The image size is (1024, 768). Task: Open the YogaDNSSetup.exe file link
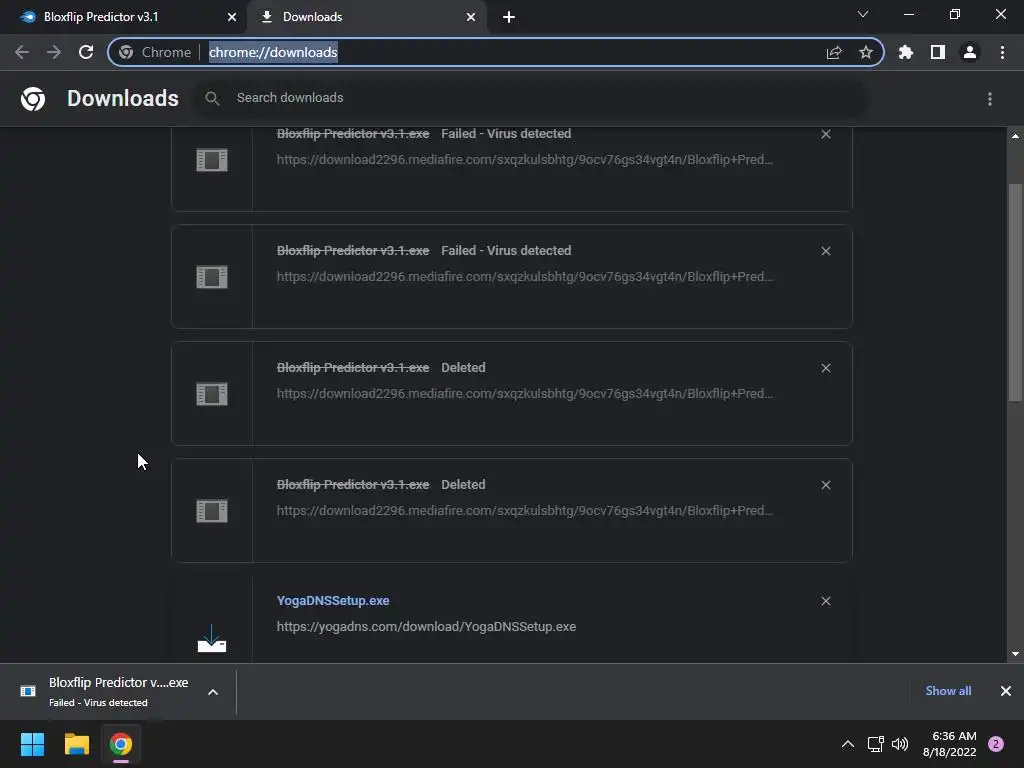coord(333,600)
